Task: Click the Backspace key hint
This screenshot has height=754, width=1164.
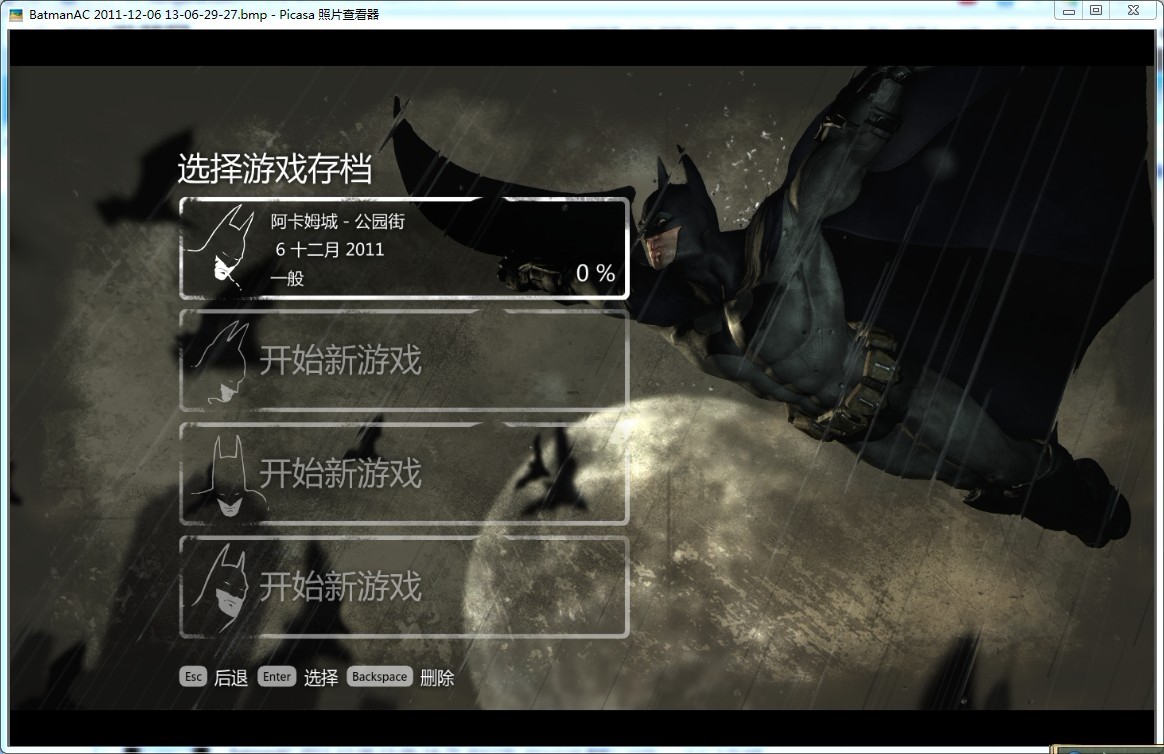Action: click(379, 677)
